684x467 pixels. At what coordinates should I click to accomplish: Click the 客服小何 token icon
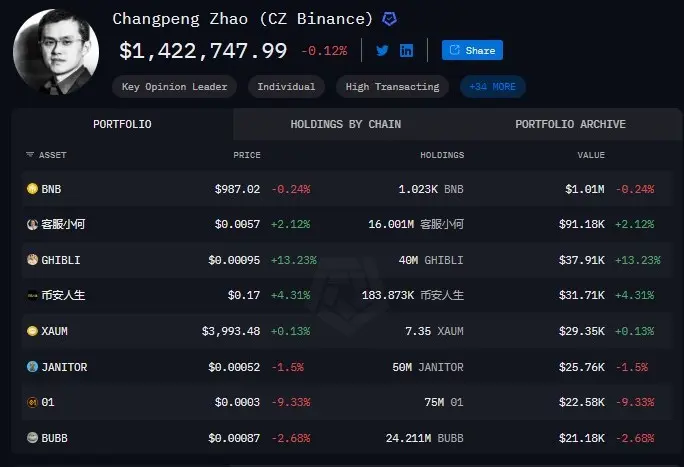point(32,224)
